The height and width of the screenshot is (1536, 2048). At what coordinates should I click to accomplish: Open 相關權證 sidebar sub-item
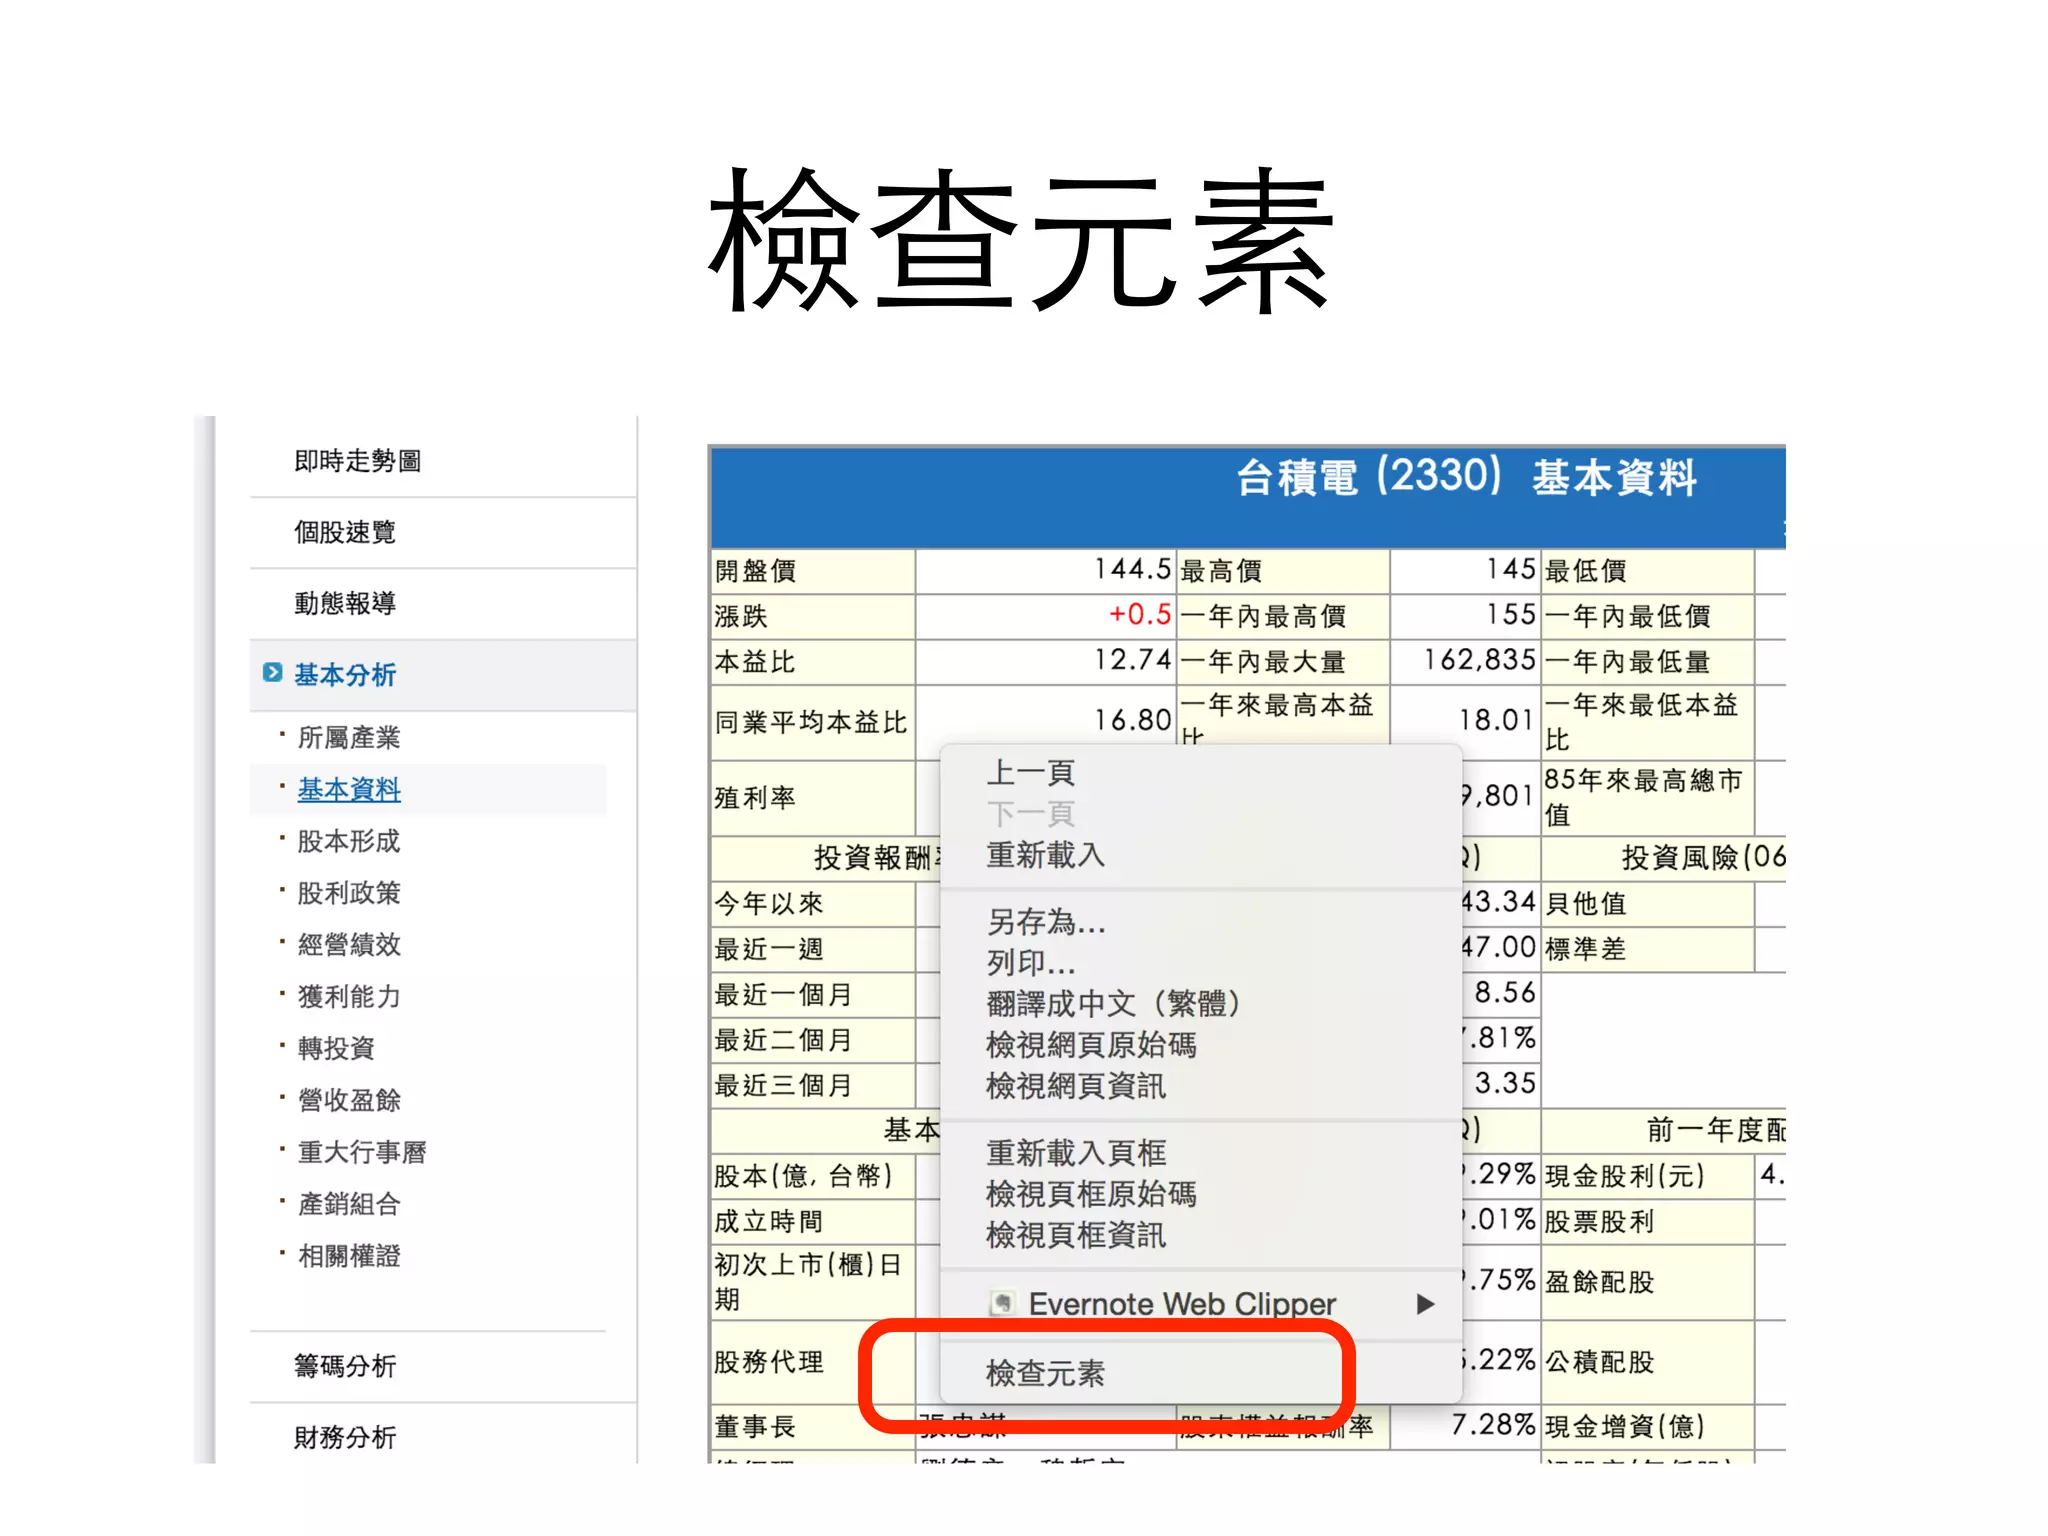[x=348, y=1256]
